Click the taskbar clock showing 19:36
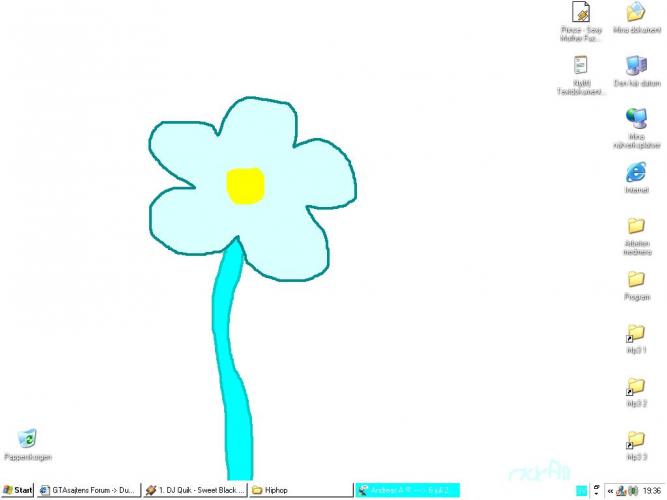Image resolution: width=667 pixels, height=500 pixels. click(x=652, y=490)
